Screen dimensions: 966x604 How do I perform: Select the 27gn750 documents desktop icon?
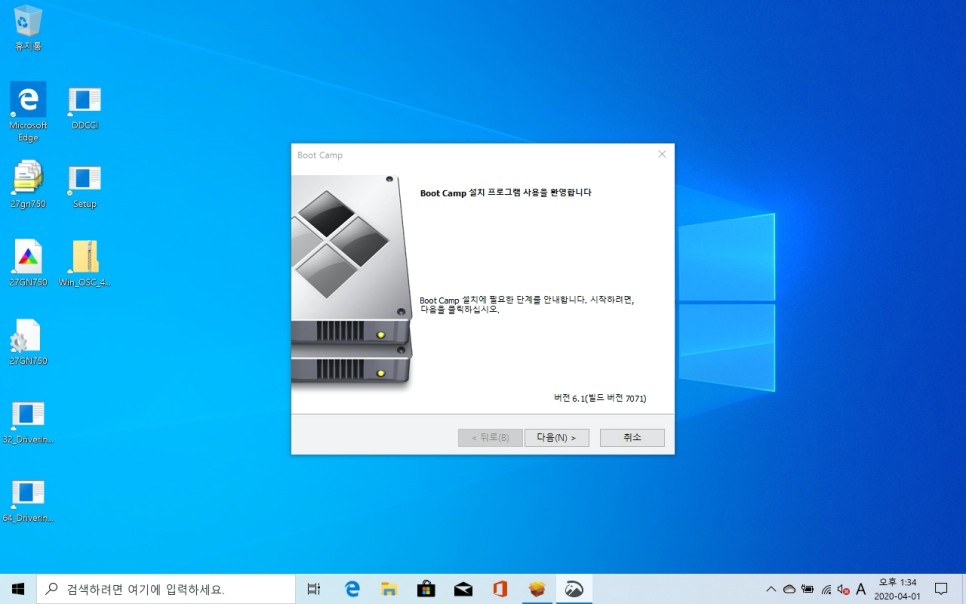coord(28,184)
